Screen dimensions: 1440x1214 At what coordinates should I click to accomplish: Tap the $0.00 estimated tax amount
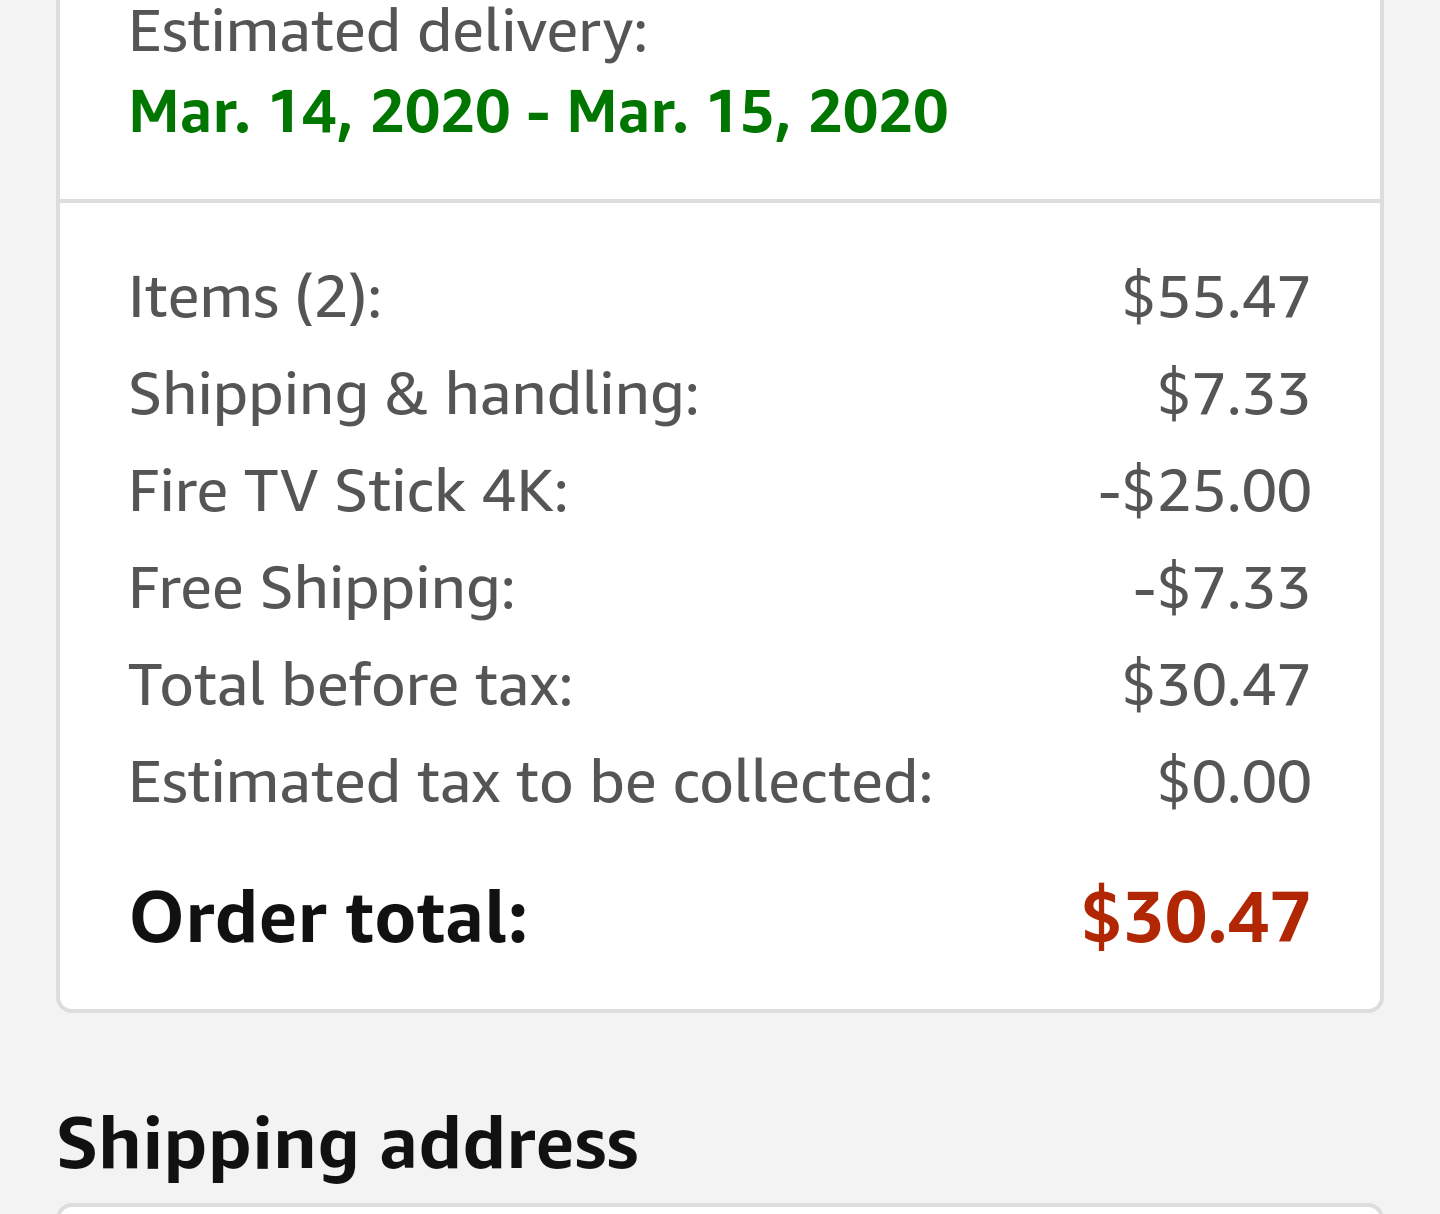tap(1233, 782)
